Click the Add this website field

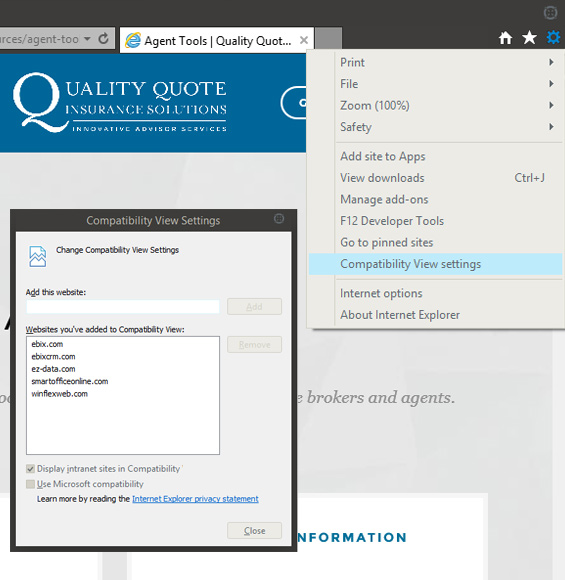click(123, 307)
